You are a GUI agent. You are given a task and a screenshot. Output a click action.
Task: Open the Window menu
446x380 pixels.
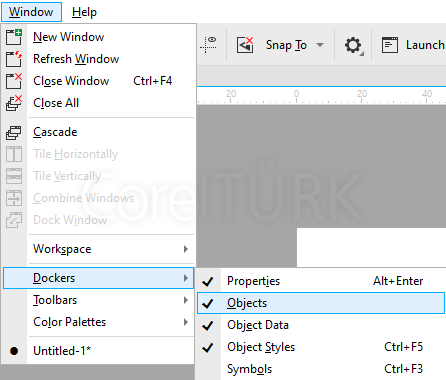[x=31, y=12]
